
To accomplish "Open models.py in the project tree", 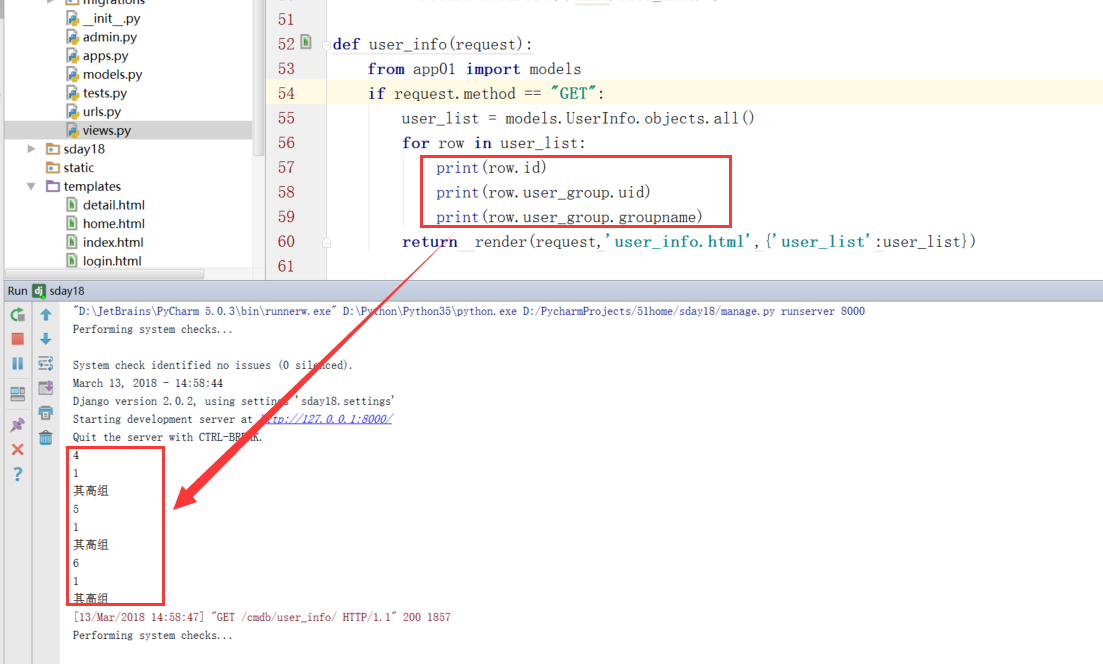I will point(113,74).
